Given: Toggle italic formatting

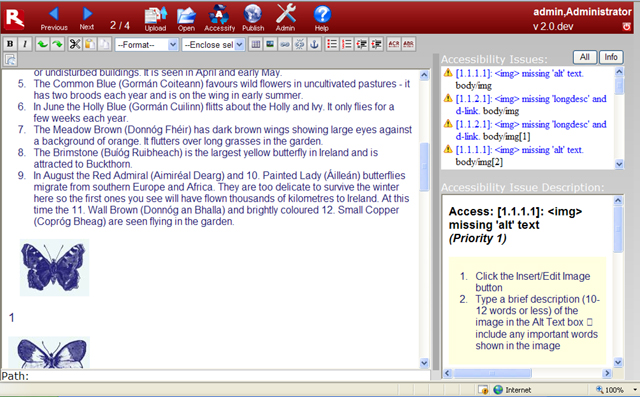Looking at the screenshot, I should pyautogui.click(x=25, y=44).
